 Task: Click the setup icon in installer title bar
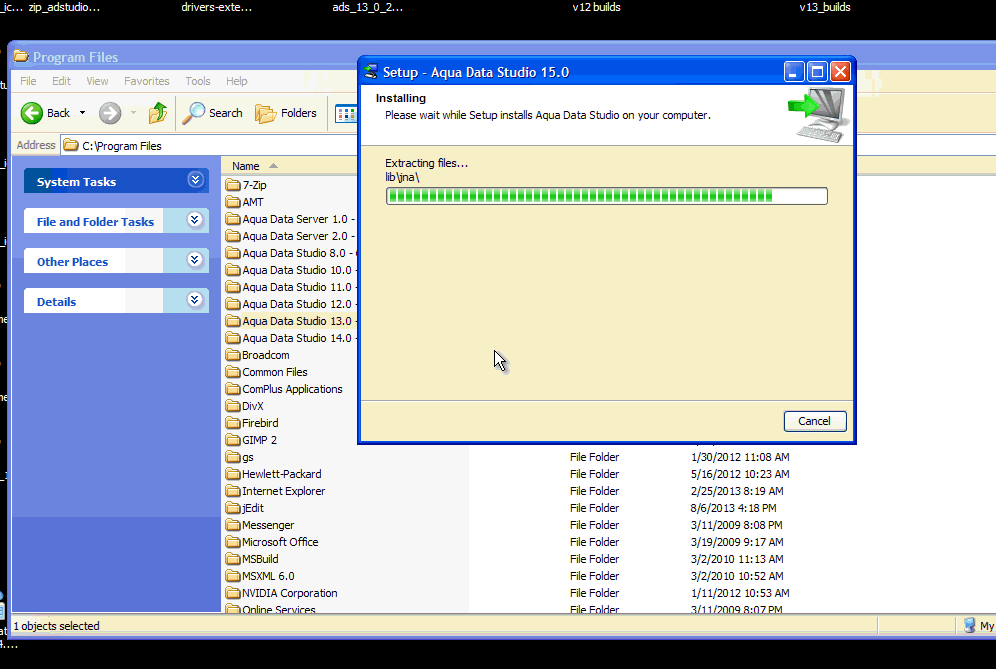pyautogui.click(x=370, y=72)
